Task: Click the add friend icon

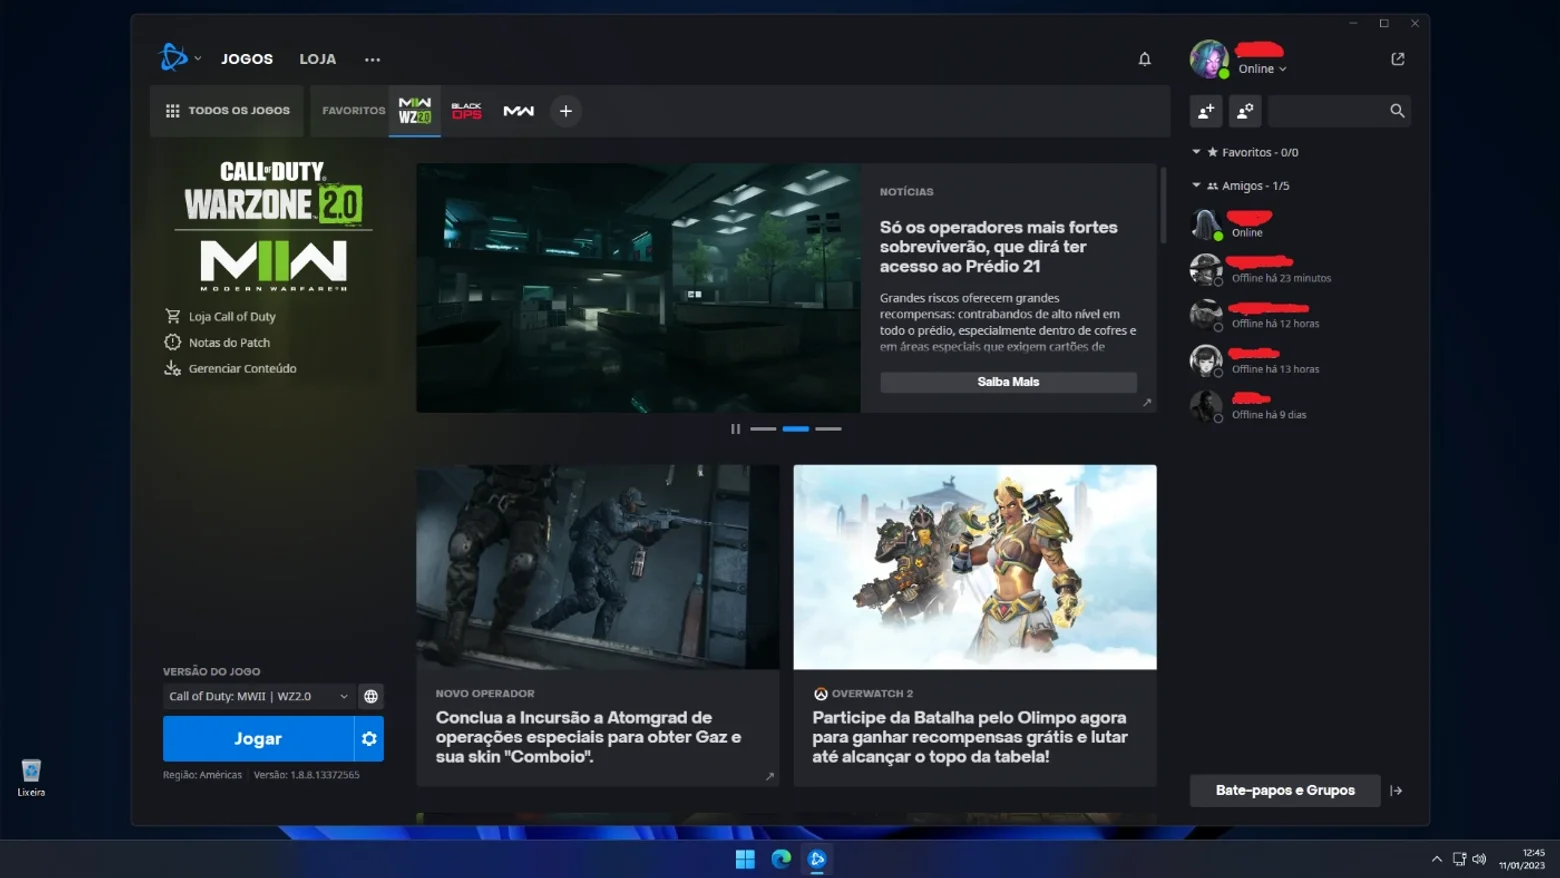Action: point(1206,111)
